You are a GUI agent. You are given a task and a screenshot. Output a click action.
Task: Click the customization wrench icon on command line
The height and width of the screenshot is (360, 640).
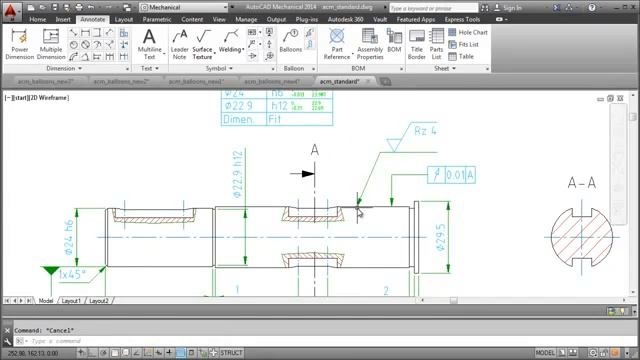7,341
